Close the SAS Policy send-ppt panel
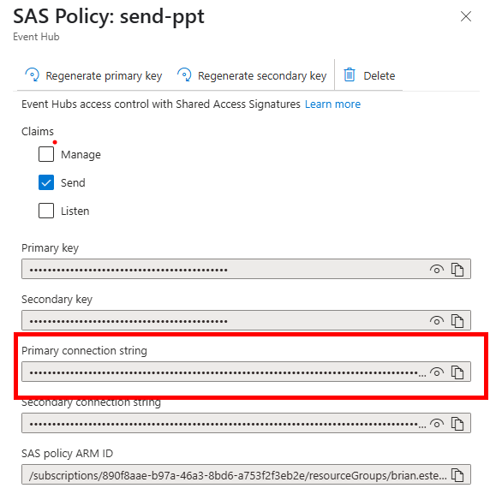Viewport: 490px width, 500px height. pos(466,16)
